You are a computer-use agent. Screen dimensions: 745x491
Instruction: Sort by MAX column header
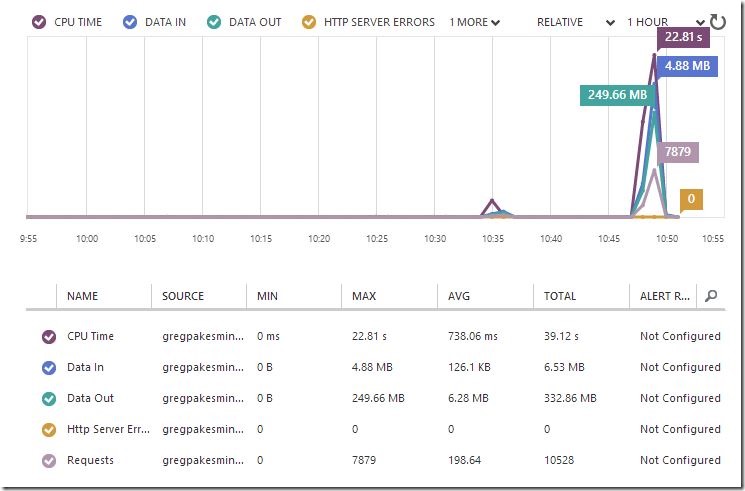364,296
